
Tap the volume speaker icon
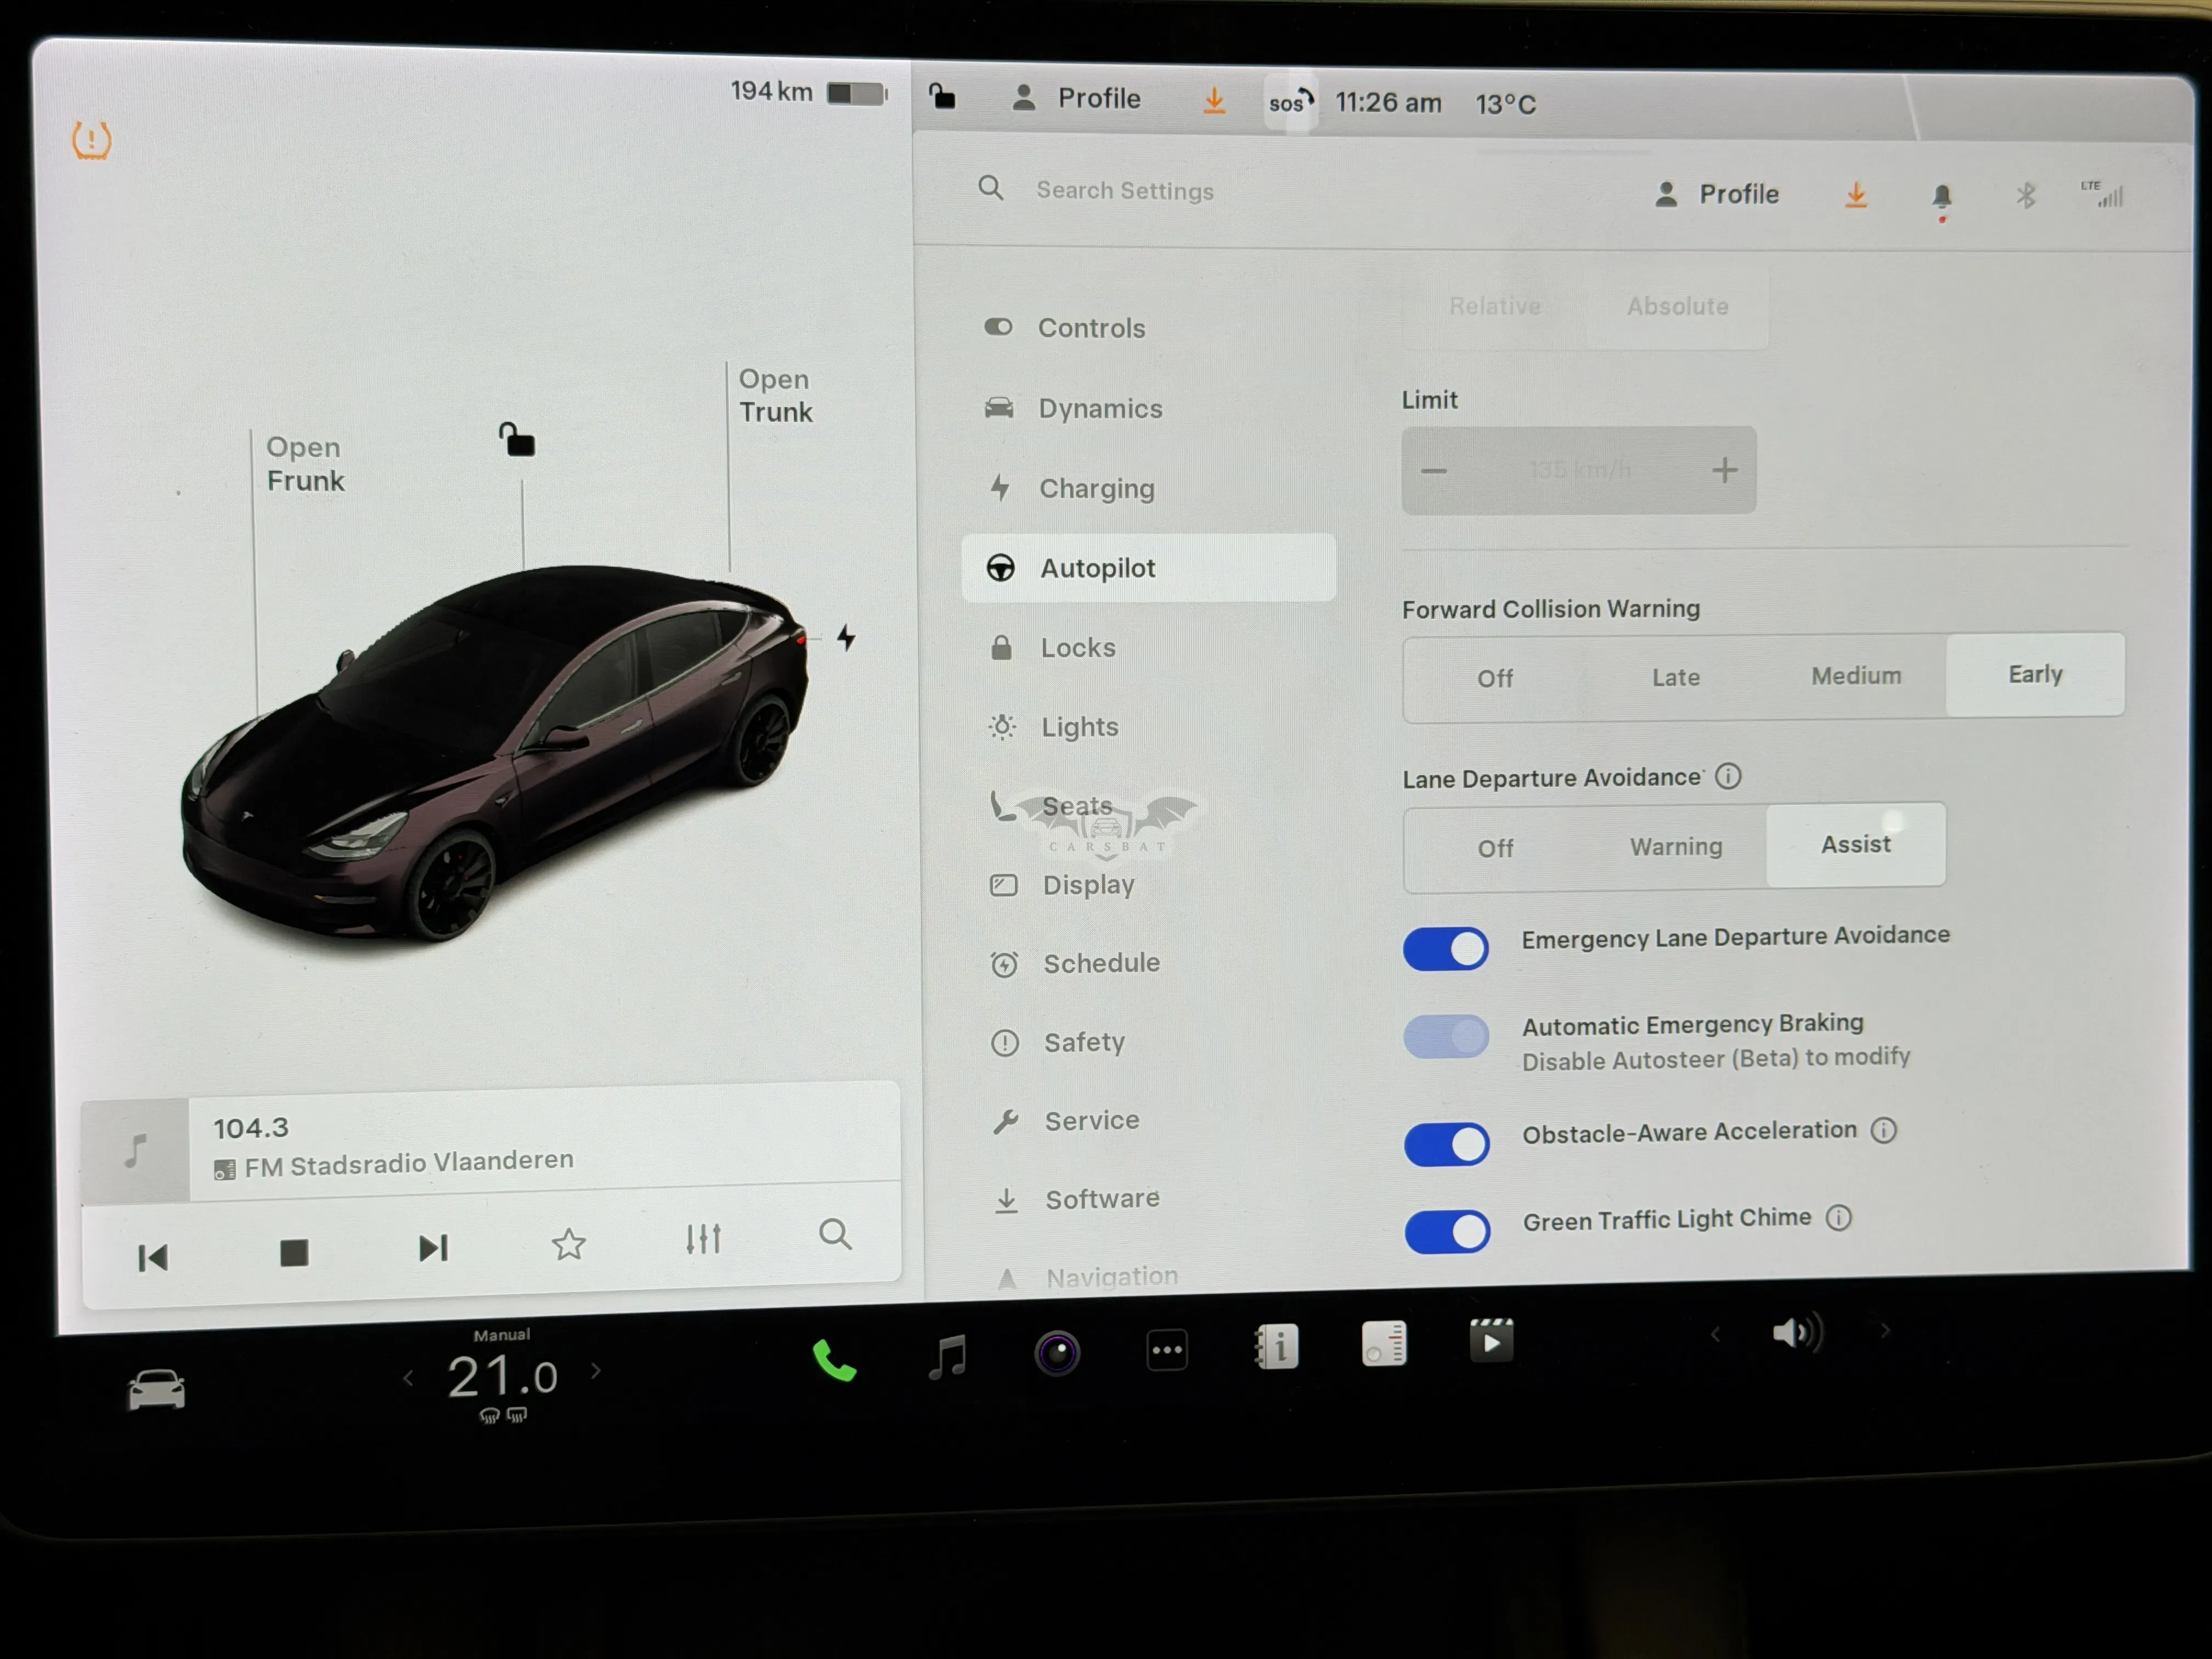click(1798, 1332)
